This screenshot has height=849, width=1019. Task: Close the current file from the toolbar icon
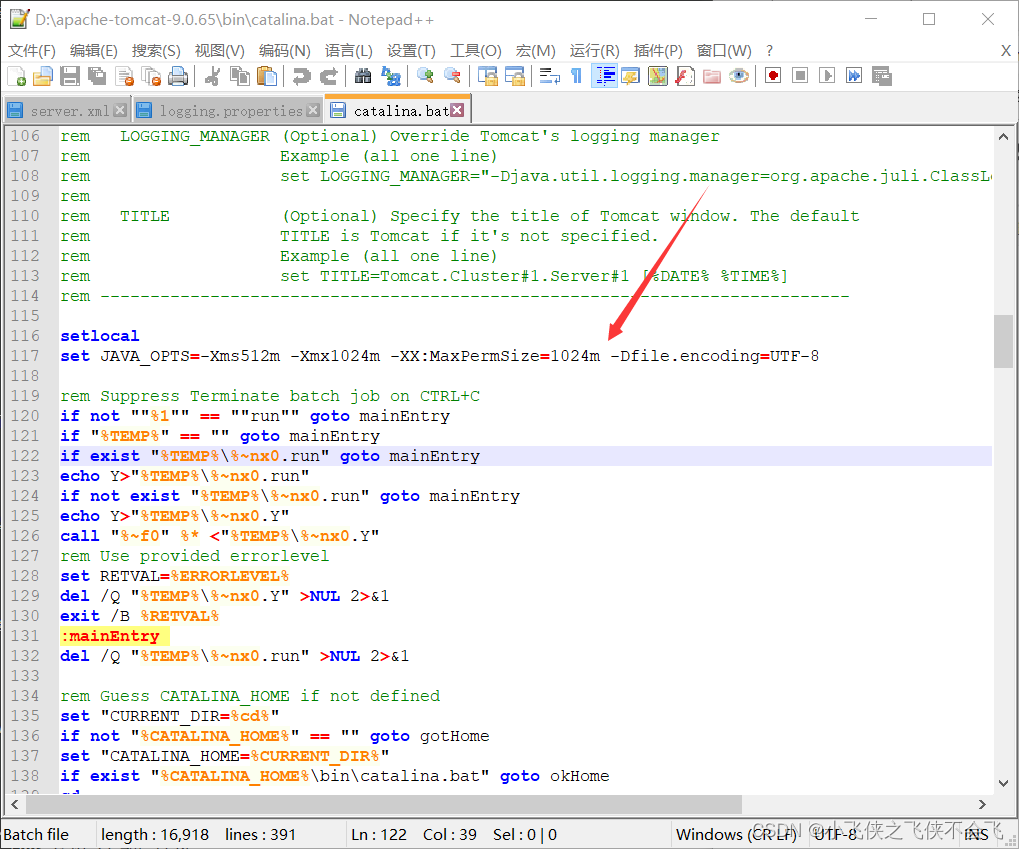[124, 77]
